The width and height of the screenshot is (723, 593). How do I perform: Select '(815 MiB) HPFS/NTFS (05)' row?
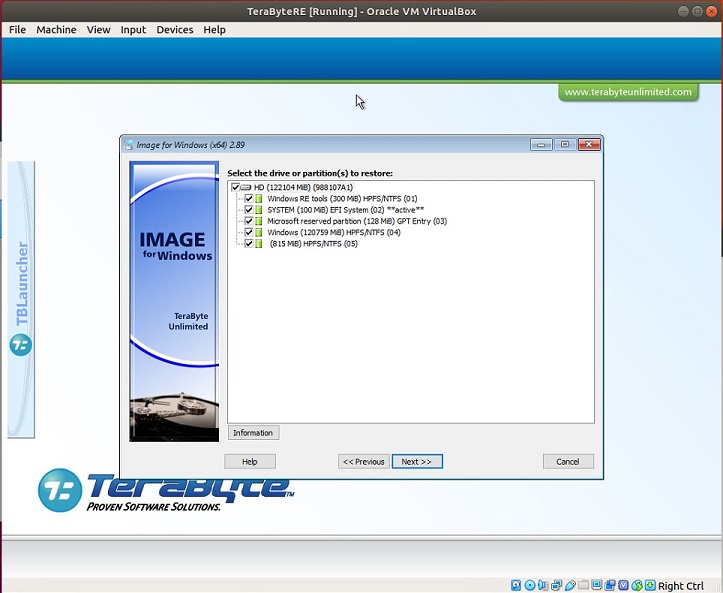(x=314, y=243)
